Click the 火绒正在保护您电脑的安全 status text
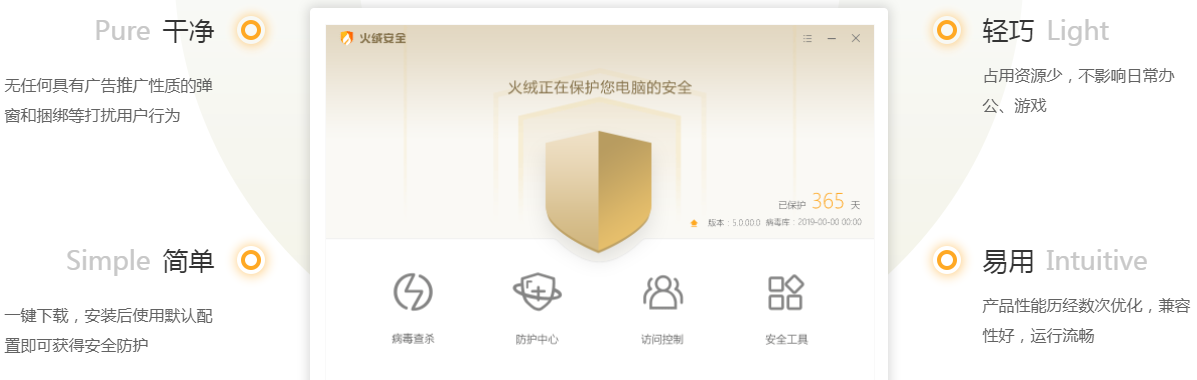The height and width of the screenshot is (380, 1197). coord(600,87)
